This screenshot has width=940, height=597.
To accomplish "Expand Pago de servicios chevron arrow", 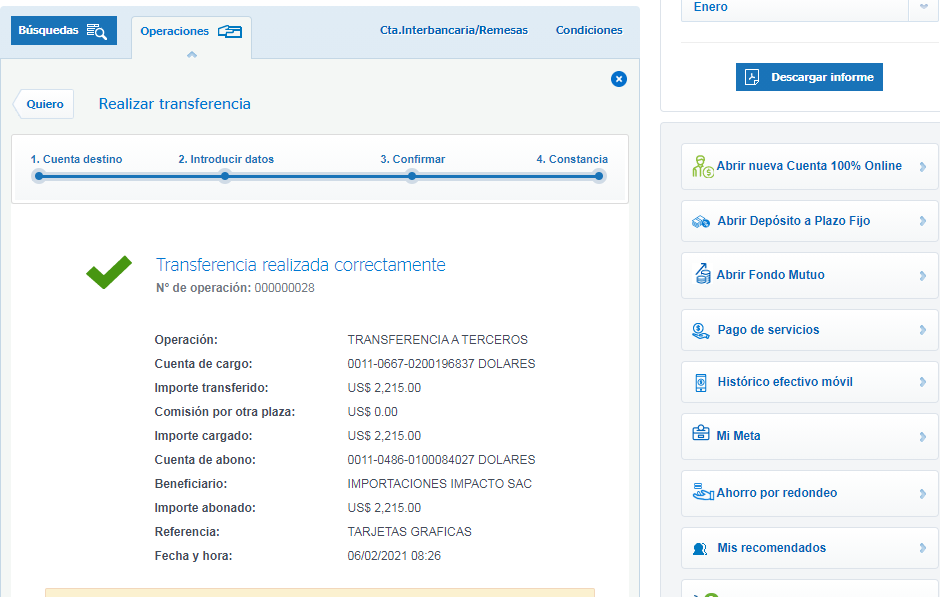I will 923,330.
